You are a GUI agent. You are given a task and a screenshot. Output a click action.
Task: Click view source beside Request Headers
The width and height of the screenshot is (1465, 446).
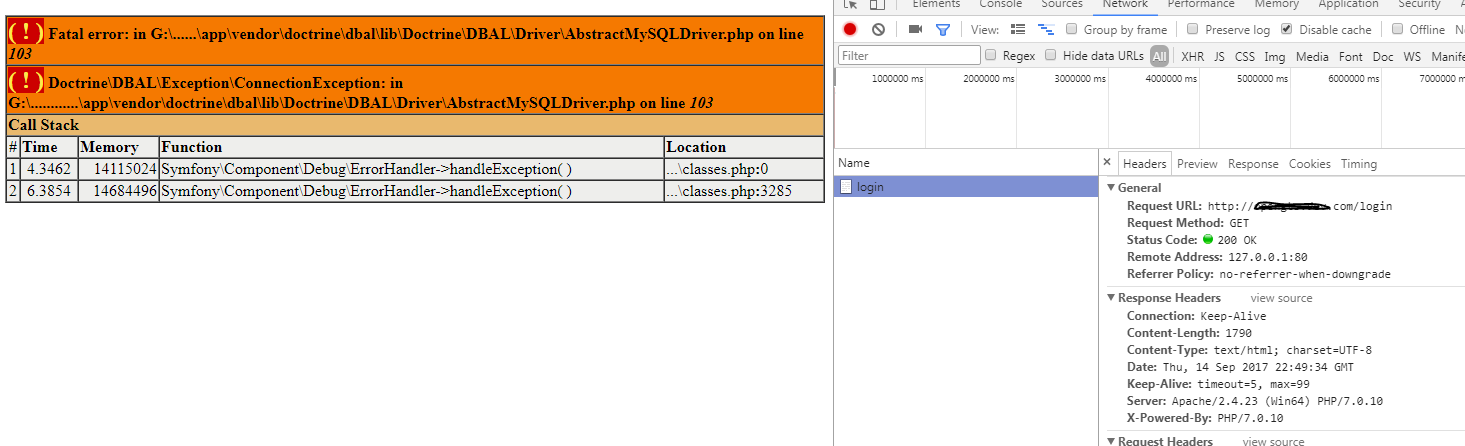coord(1273,442)
